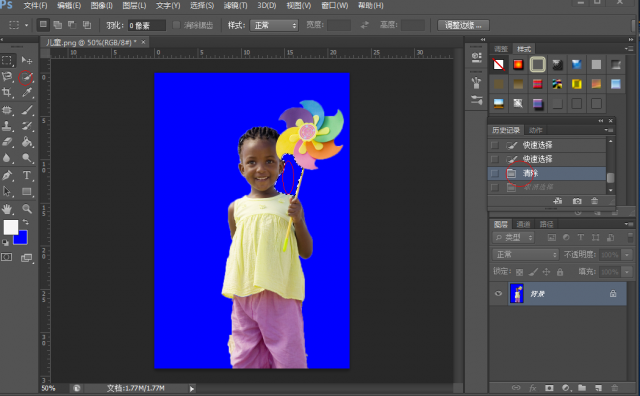Select the Pen tool

pos(7,175)
